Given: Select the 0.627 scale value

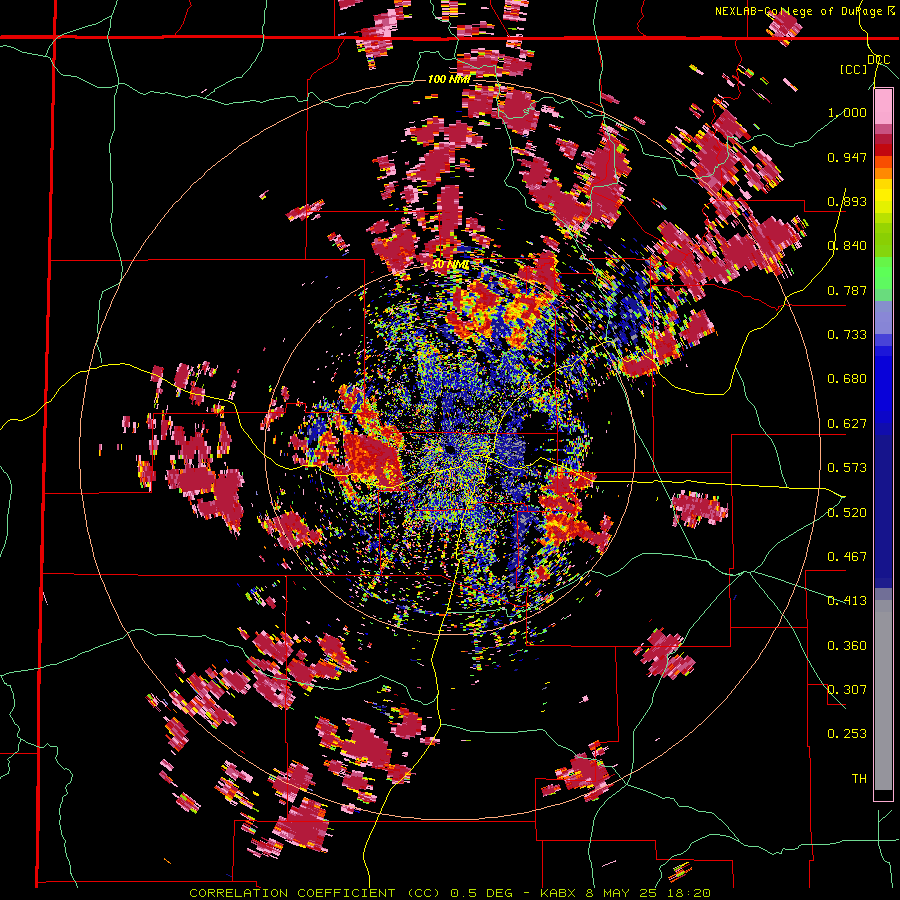Looking at the screenshot, I should click(847, 424).
